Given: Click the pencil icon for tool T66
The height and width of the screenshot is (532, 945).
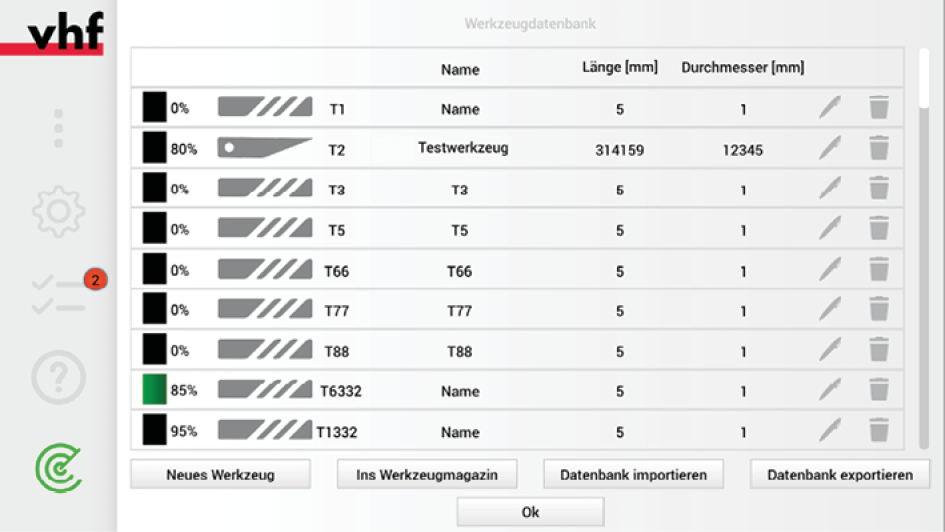Looking at the screenshot, I should tap(830, 269).
